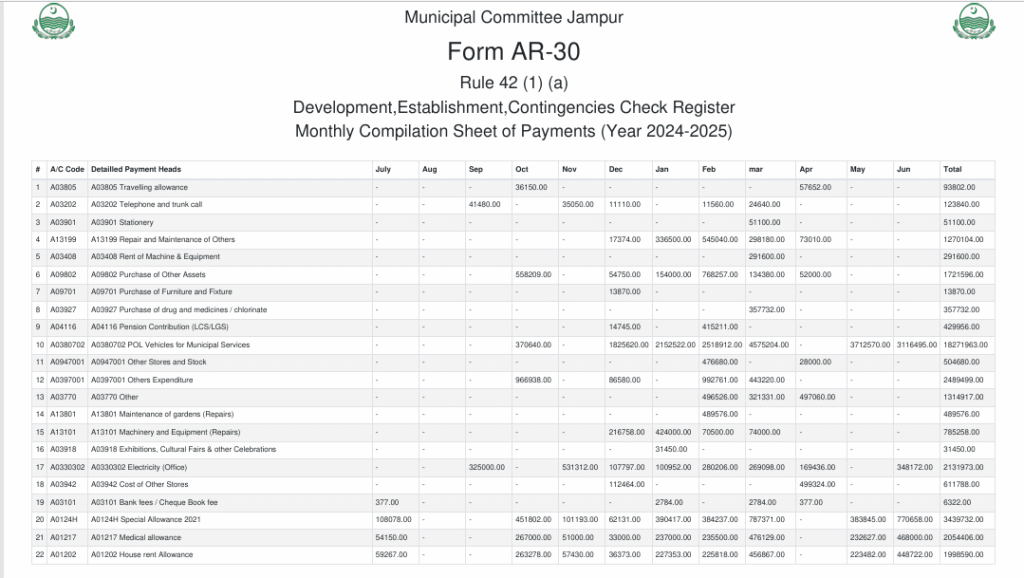The height and width of the screenshot is (578, 1024).
Task: Click account code A0330302 in Electricity row
Action: pyautogui.click(x=67, y=467)
